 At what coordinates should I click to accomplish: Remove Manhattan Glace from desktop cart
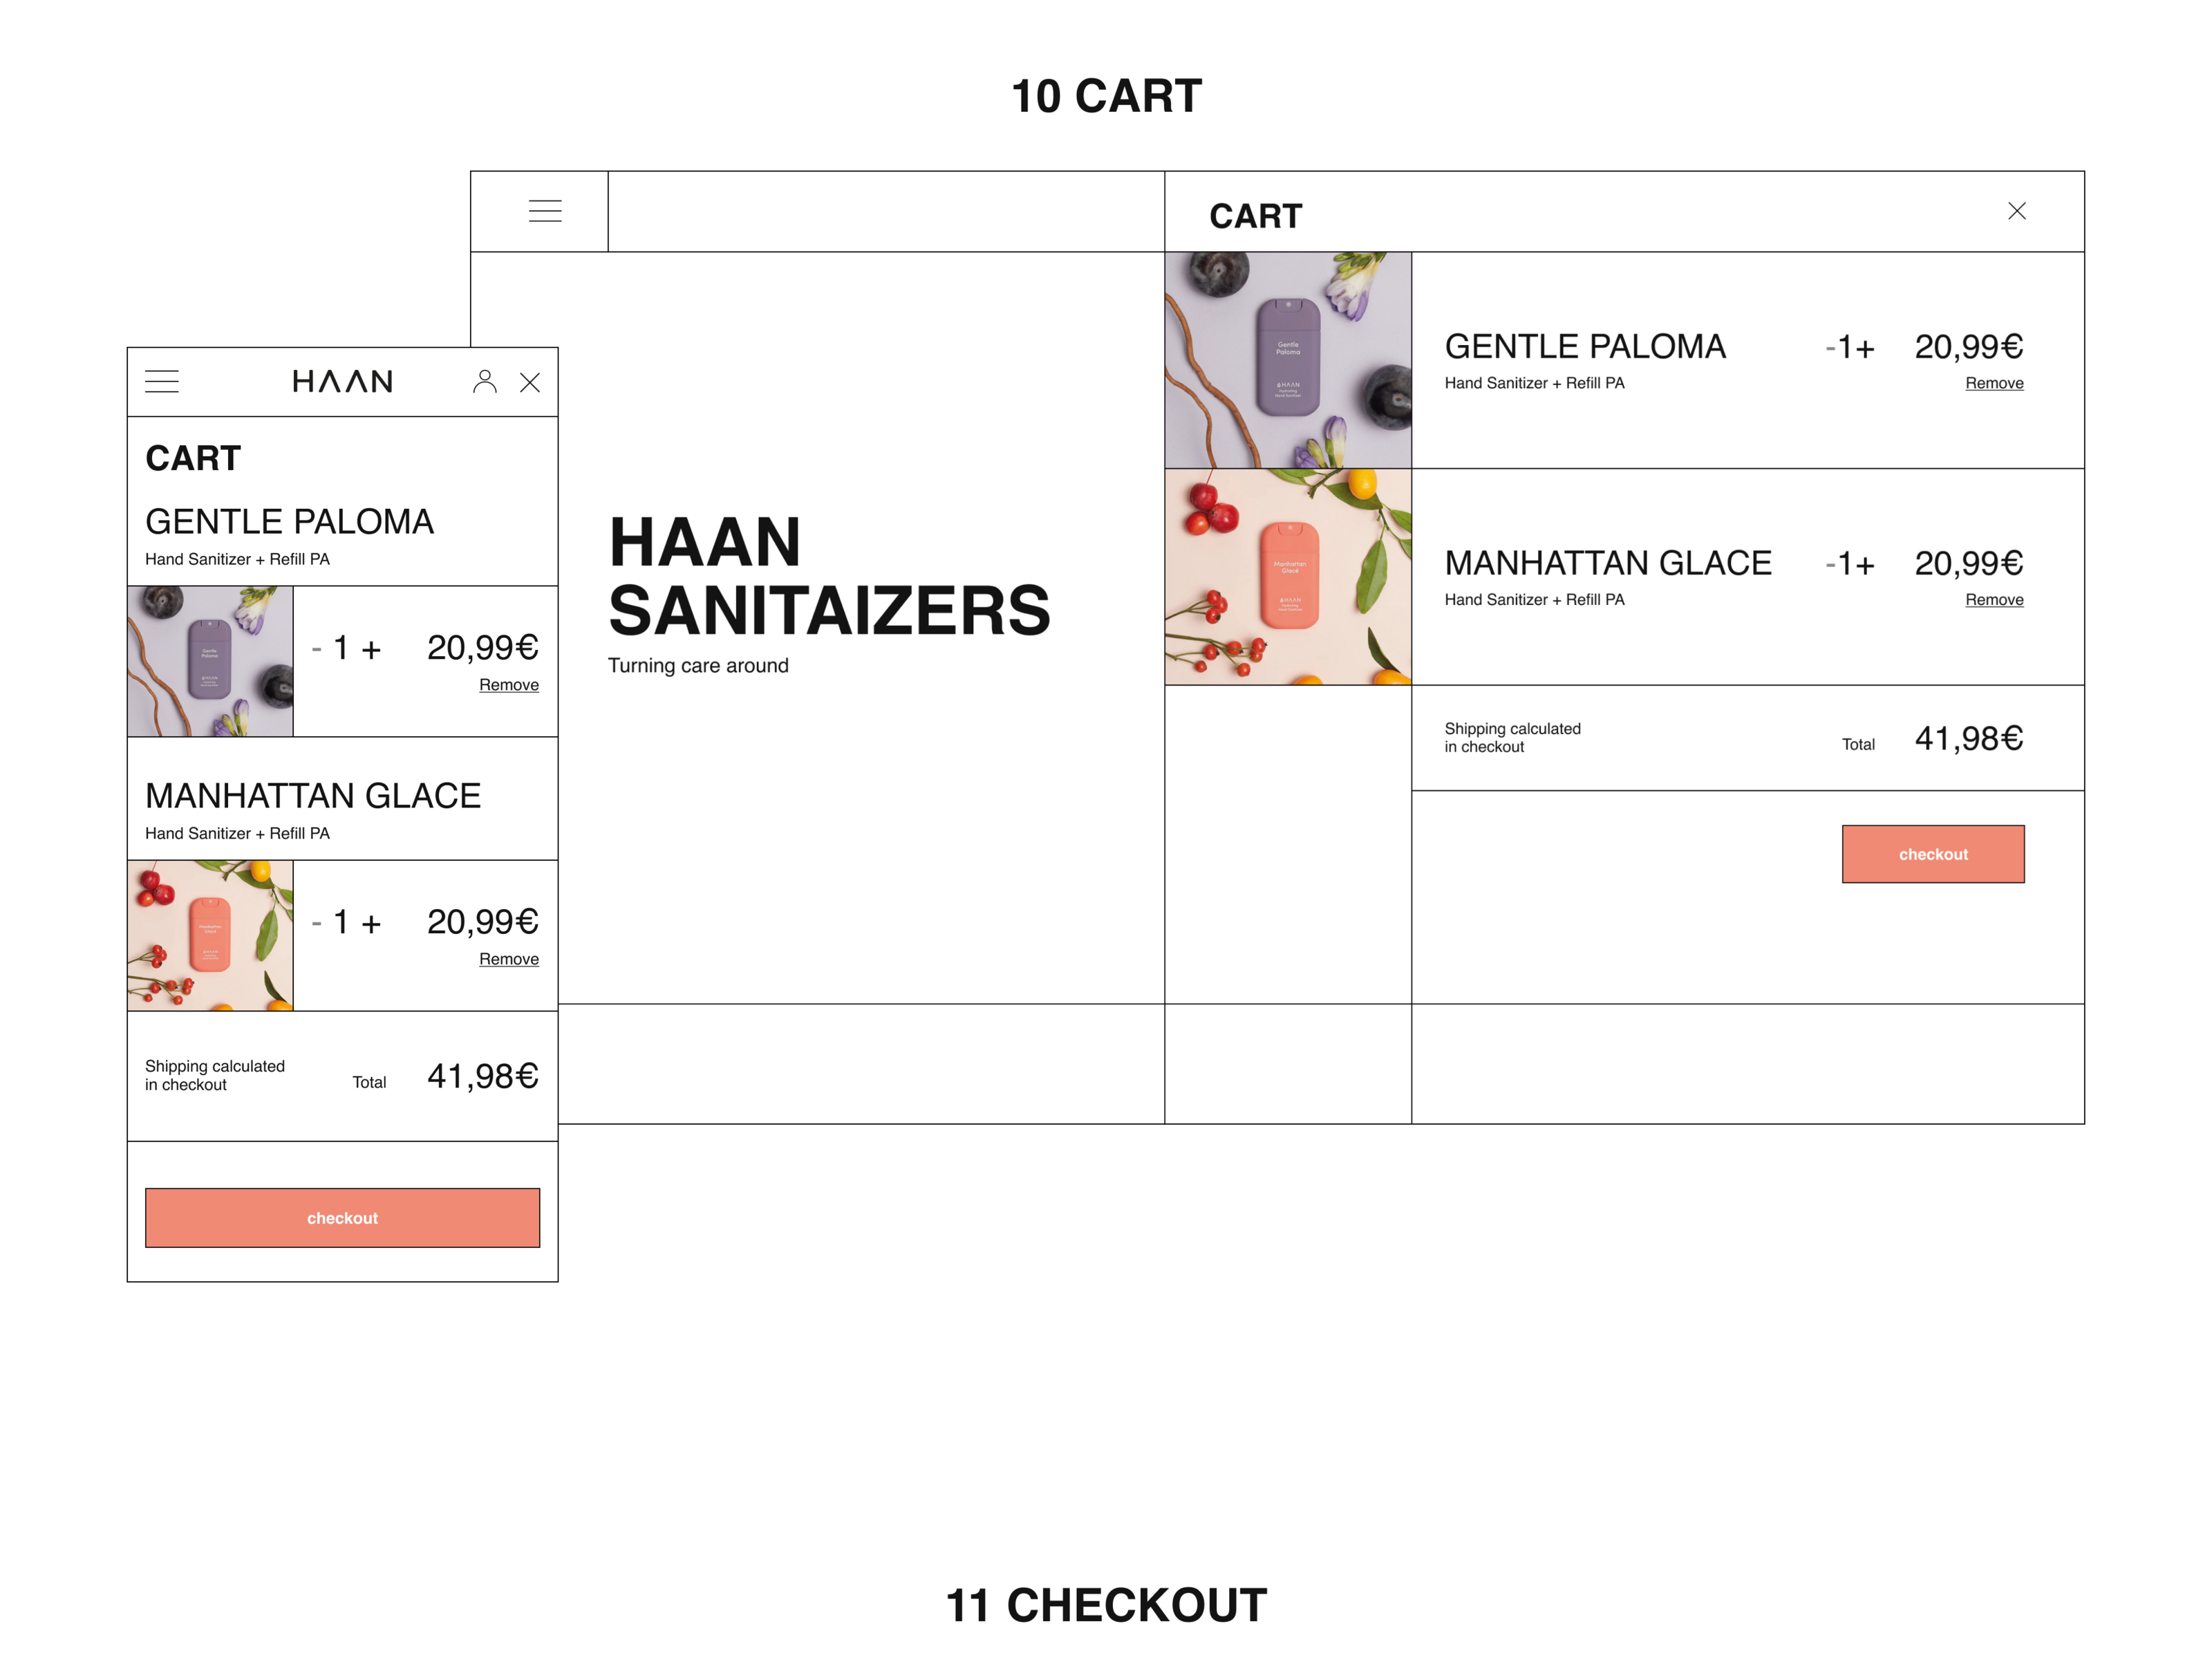[1994, 600]
